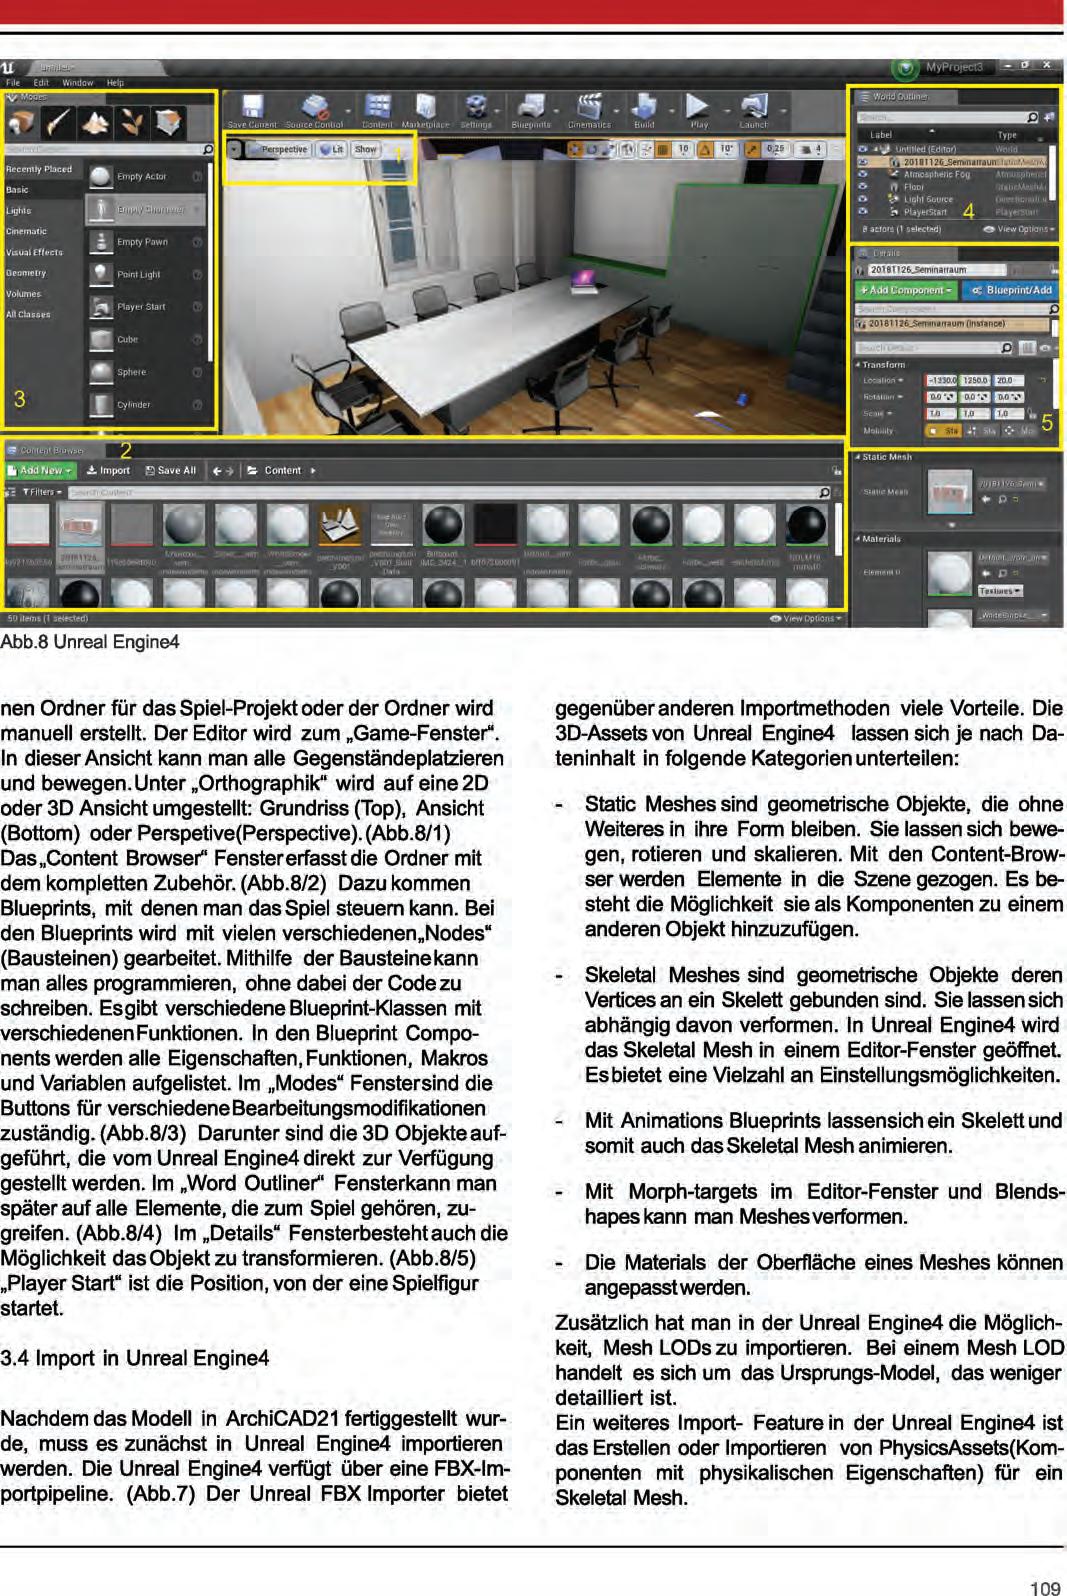Image resolution: width=1067 pixels, height=1596 pixels.
Task: Click the World Outliner search magnifier icon
Action: point(1032,118)
